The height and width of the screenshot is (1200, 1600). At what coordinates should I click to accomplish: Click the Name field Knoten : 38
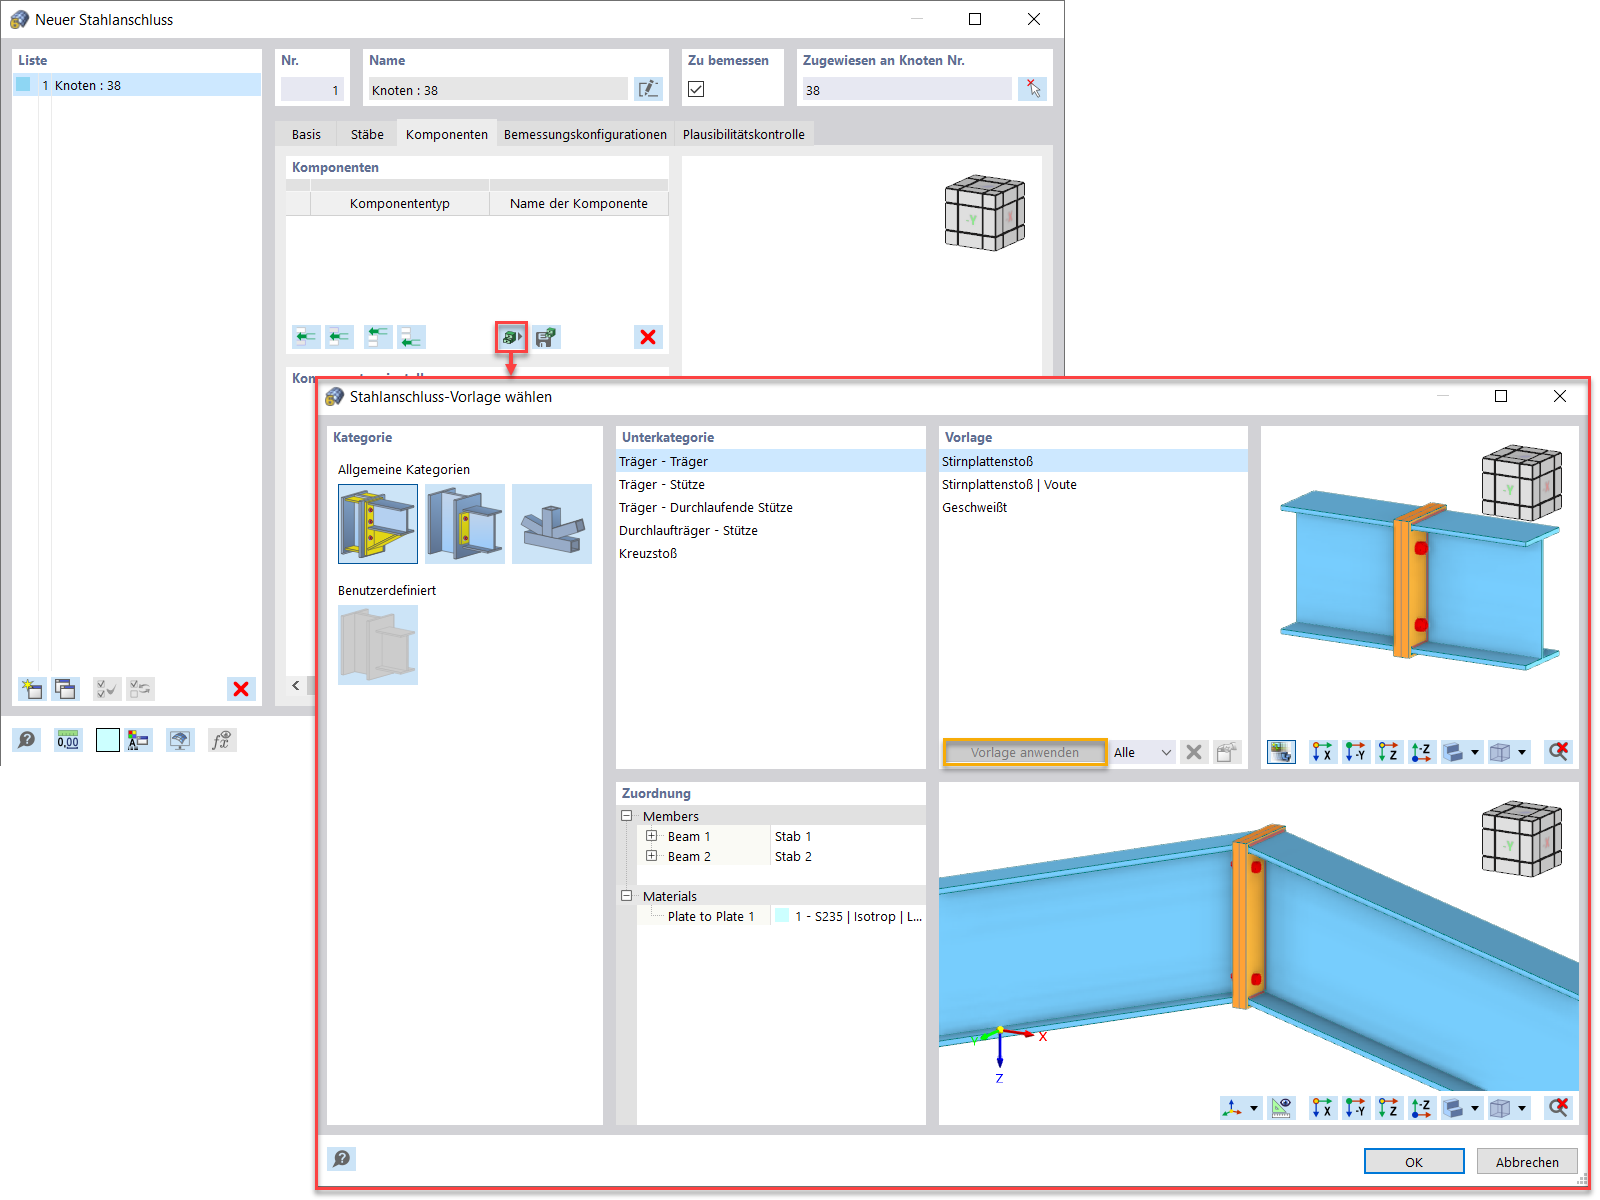pos(497,89)
